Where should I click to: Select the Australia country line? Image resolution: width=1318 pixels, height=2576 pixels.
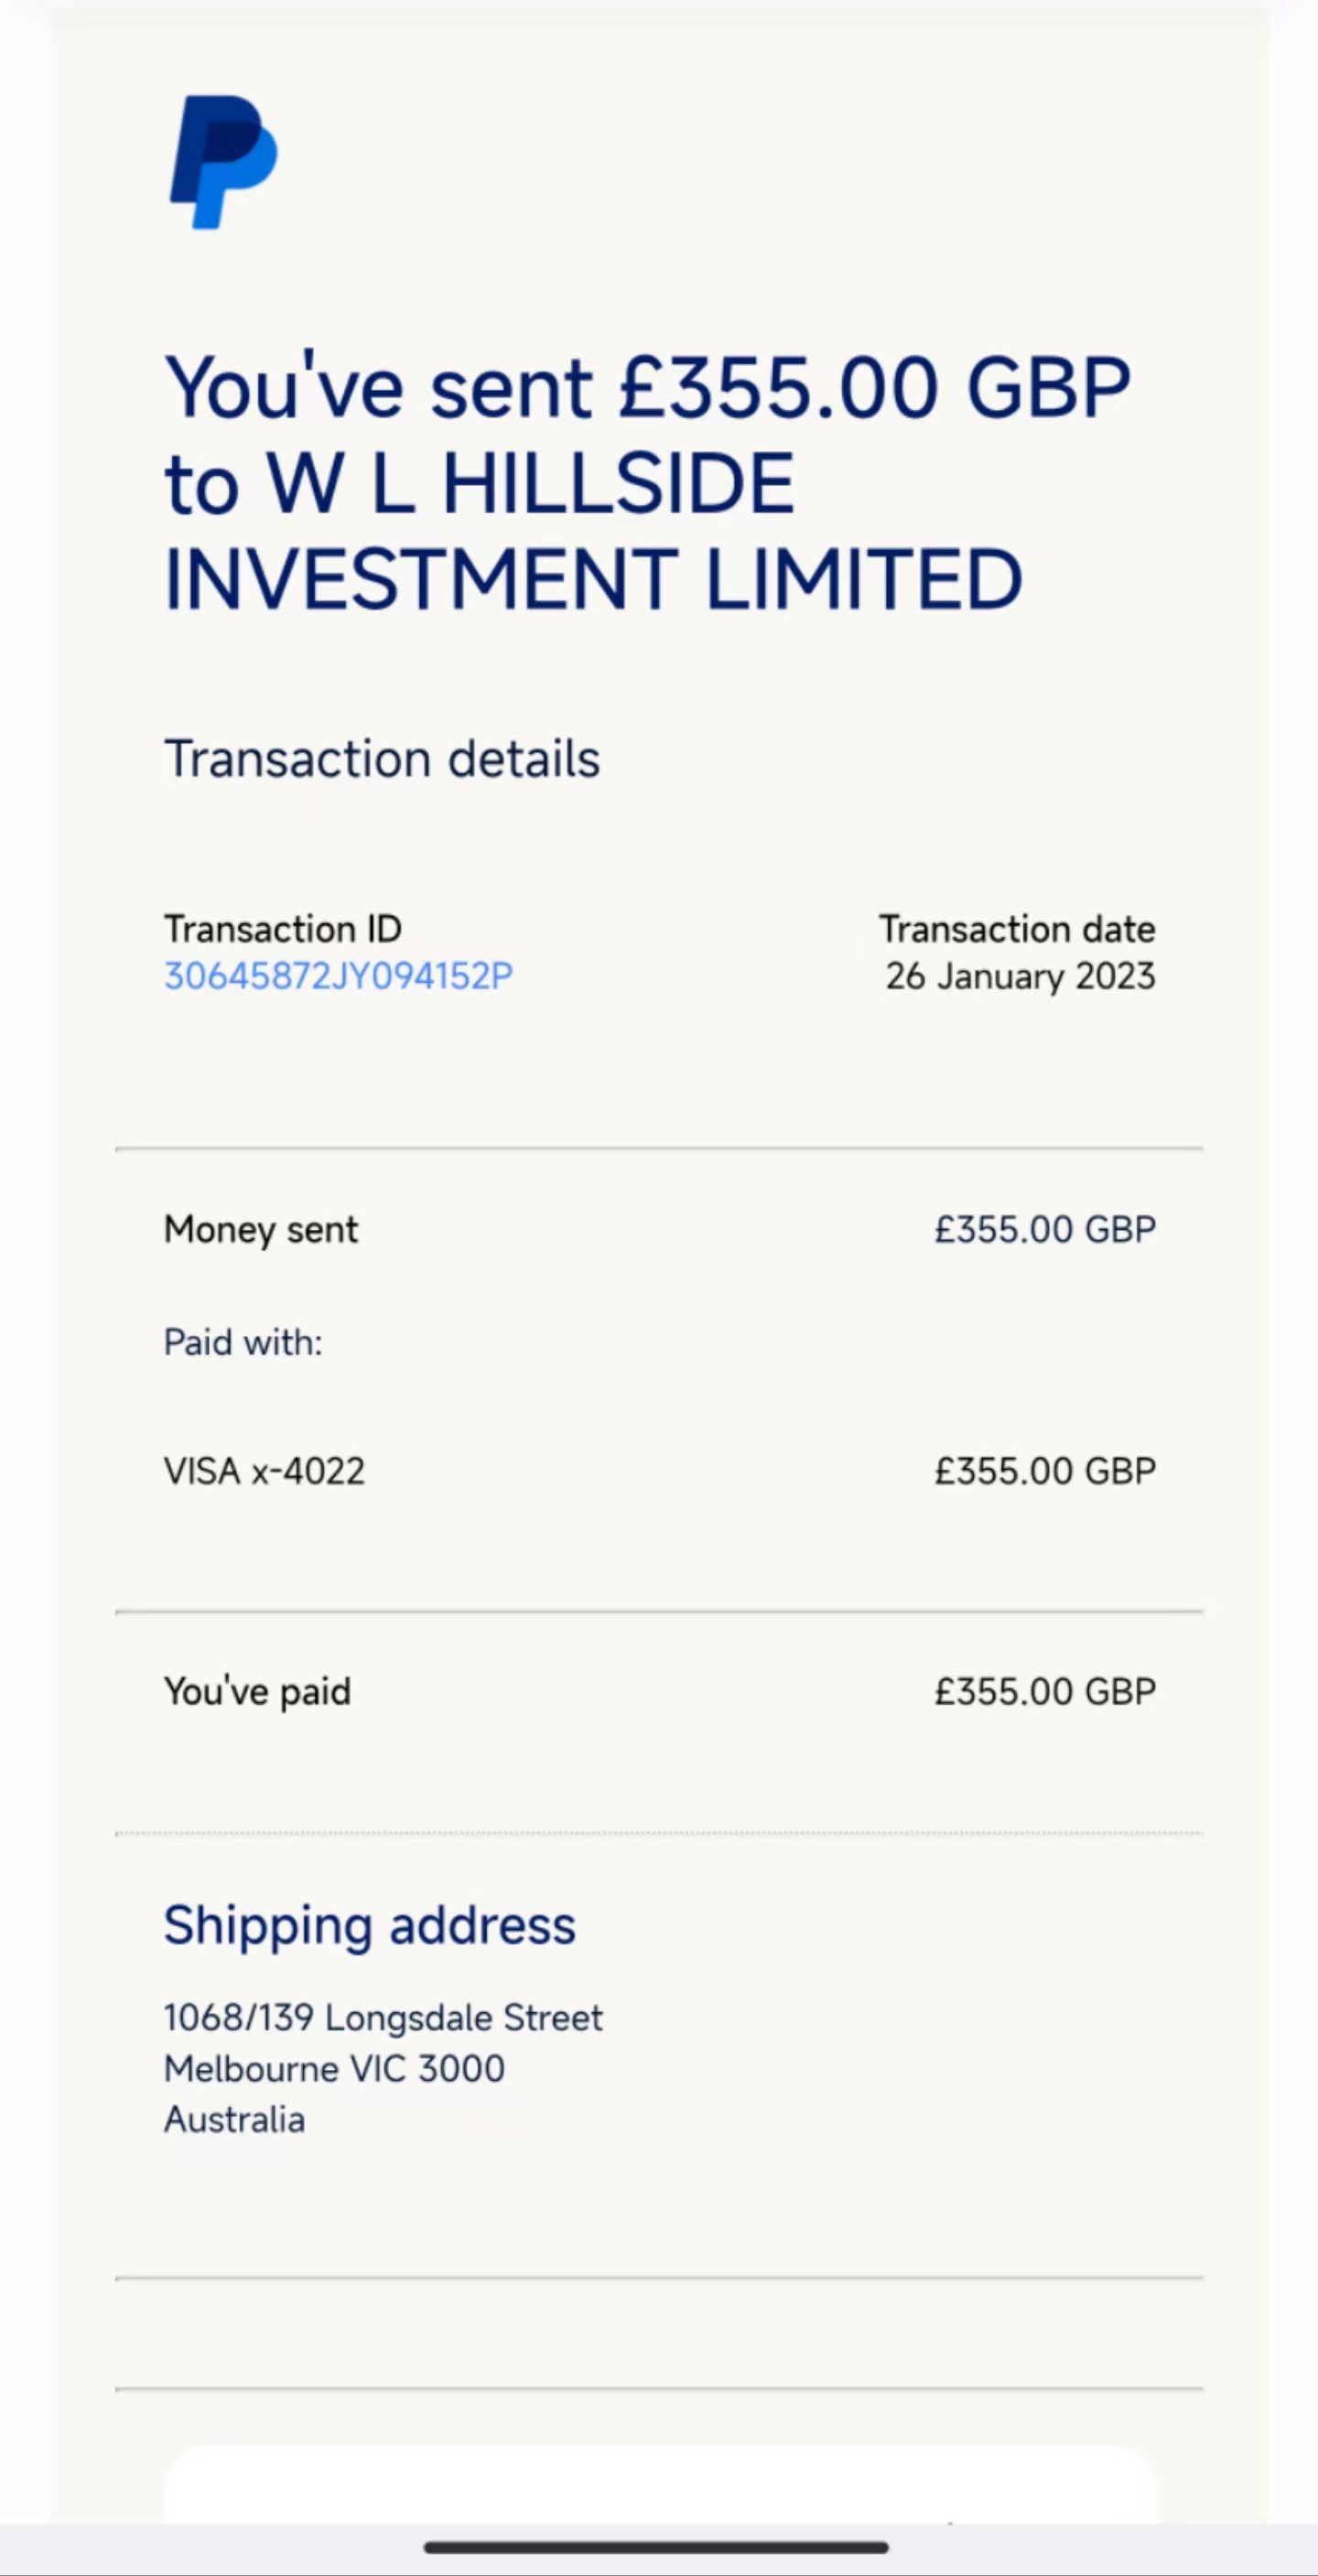click(234, 2120)
